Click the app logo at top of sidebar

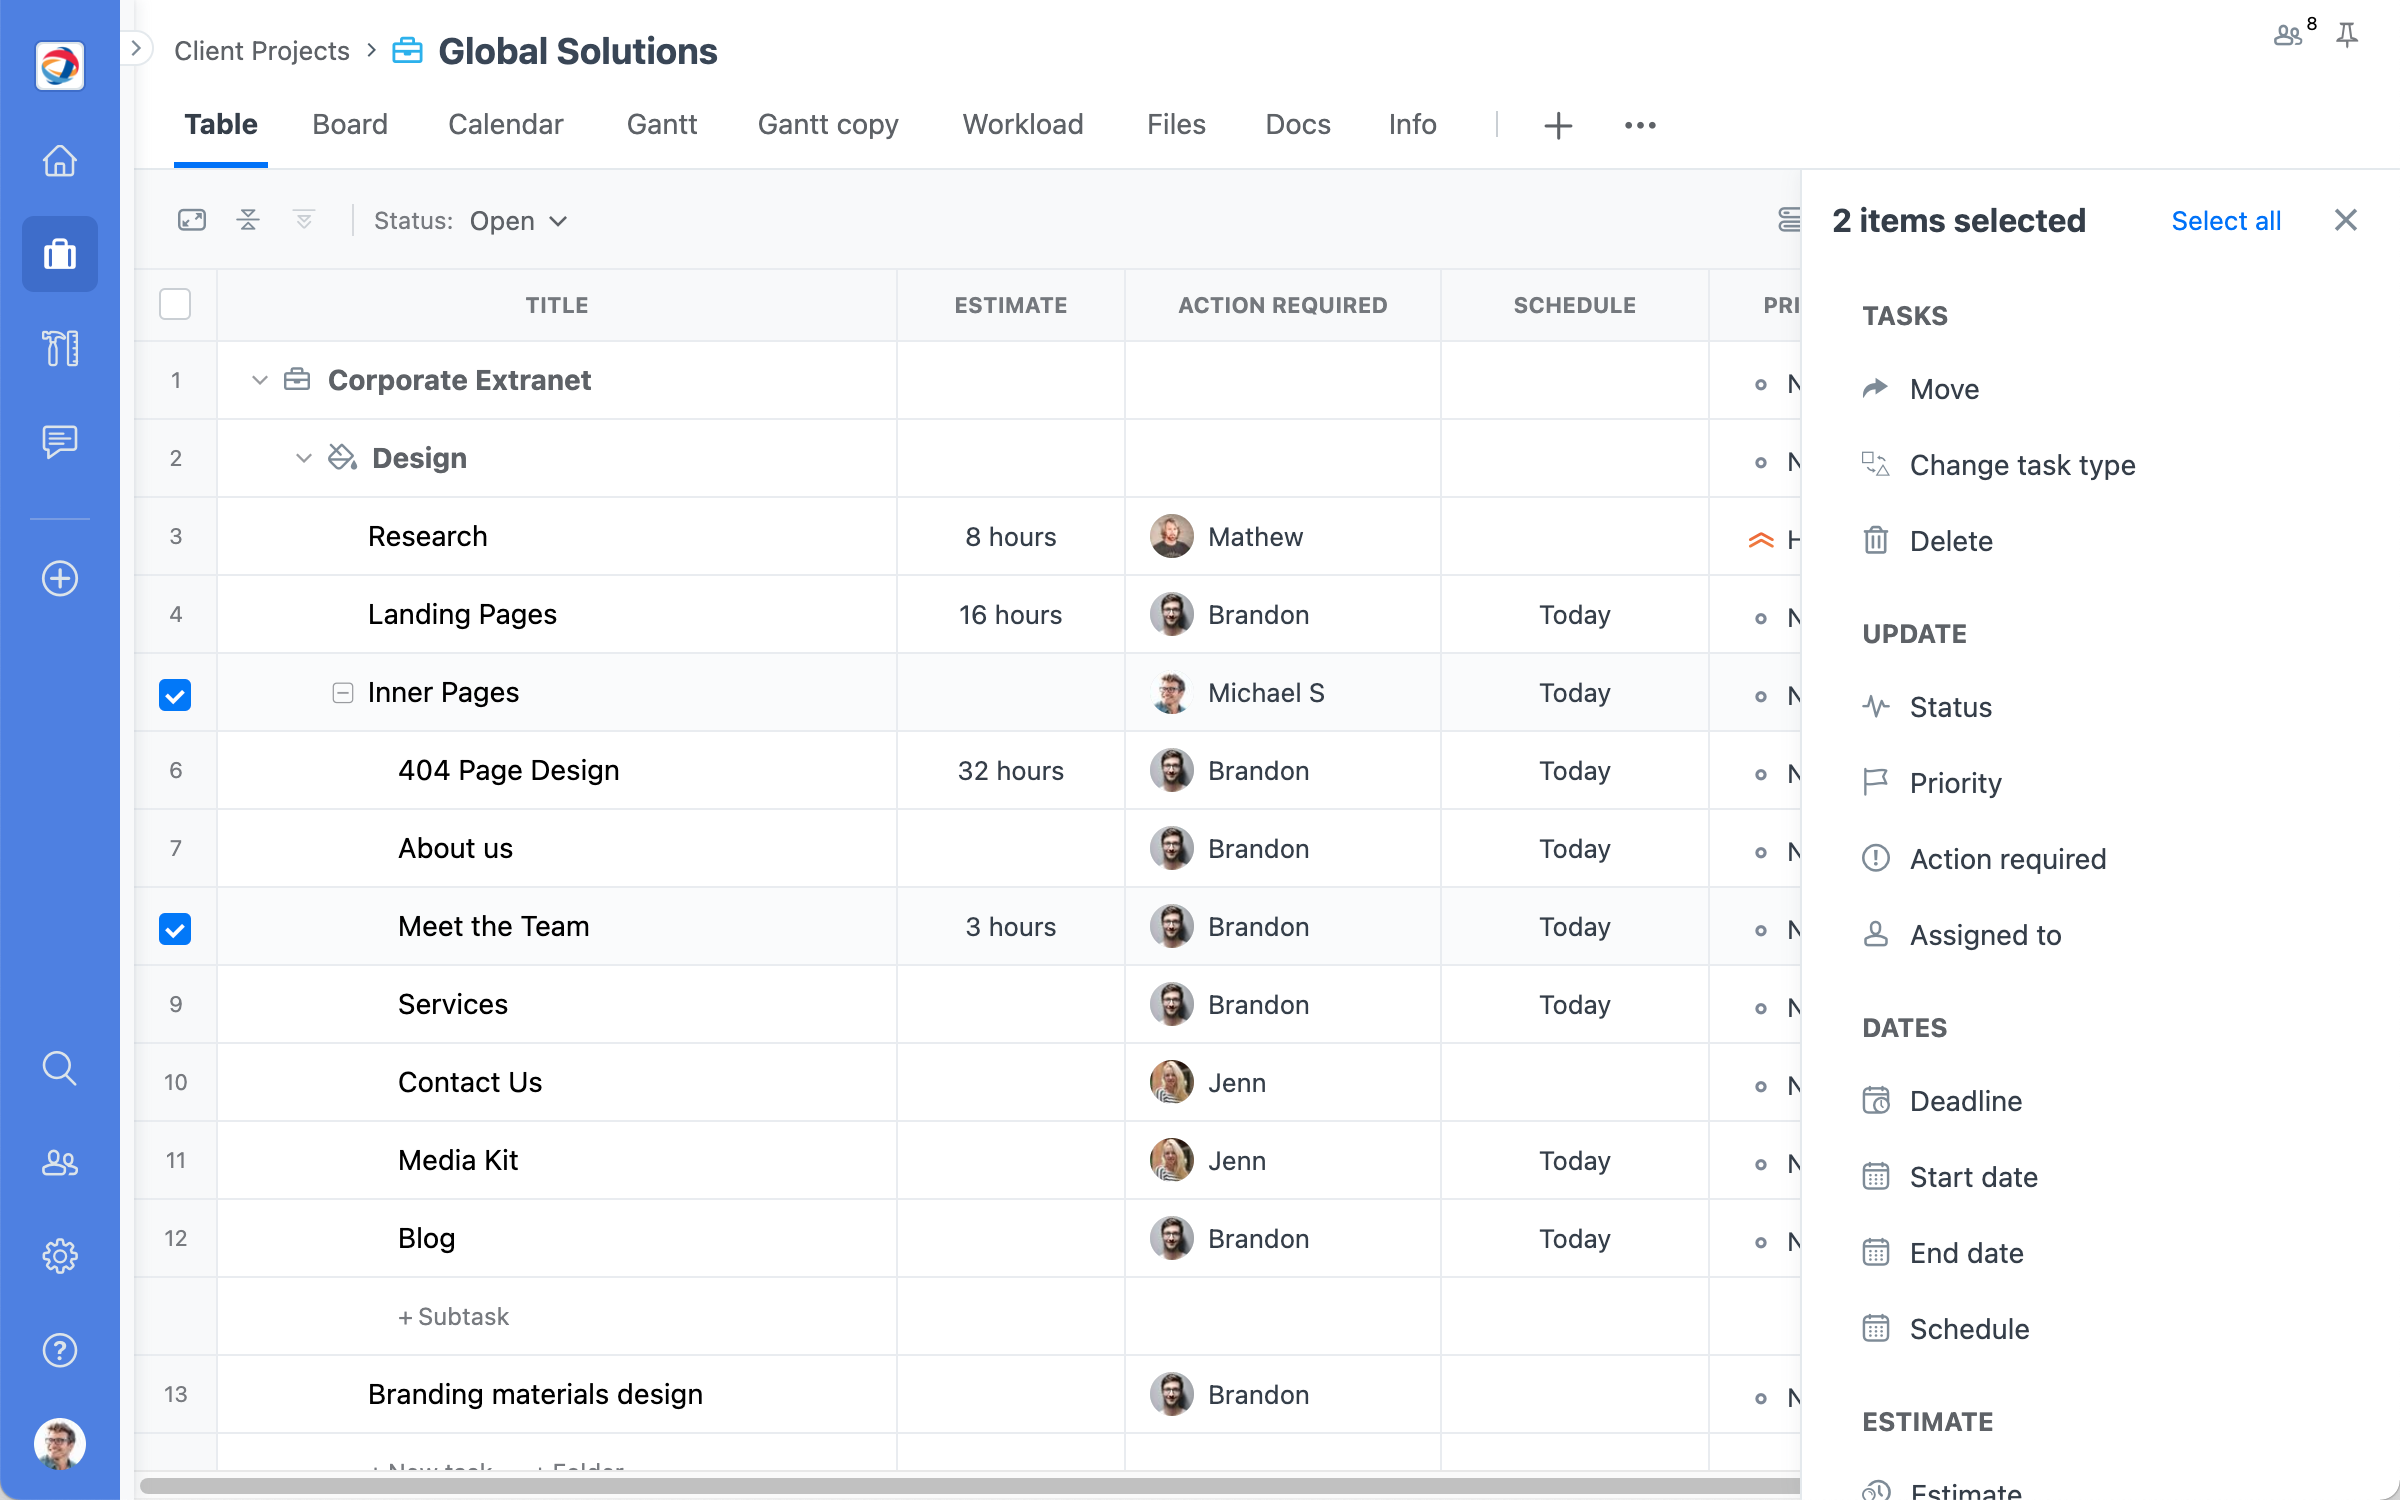[x=60, y=66]
